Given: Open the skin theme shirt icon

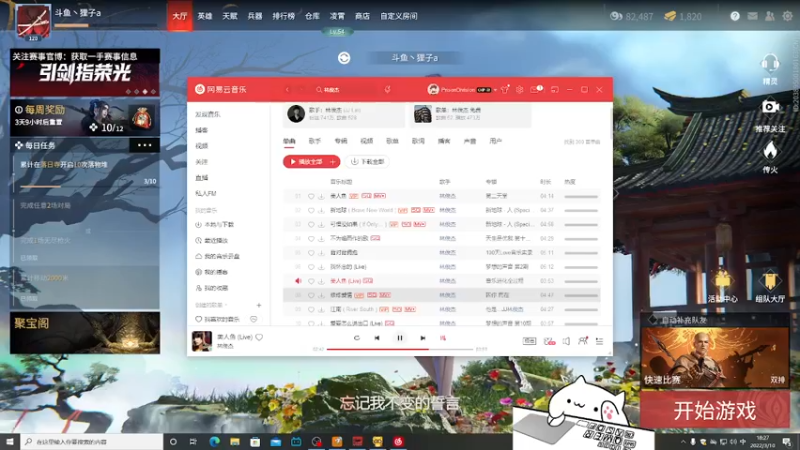Looking at the screenshot, I should pos(505,90).
